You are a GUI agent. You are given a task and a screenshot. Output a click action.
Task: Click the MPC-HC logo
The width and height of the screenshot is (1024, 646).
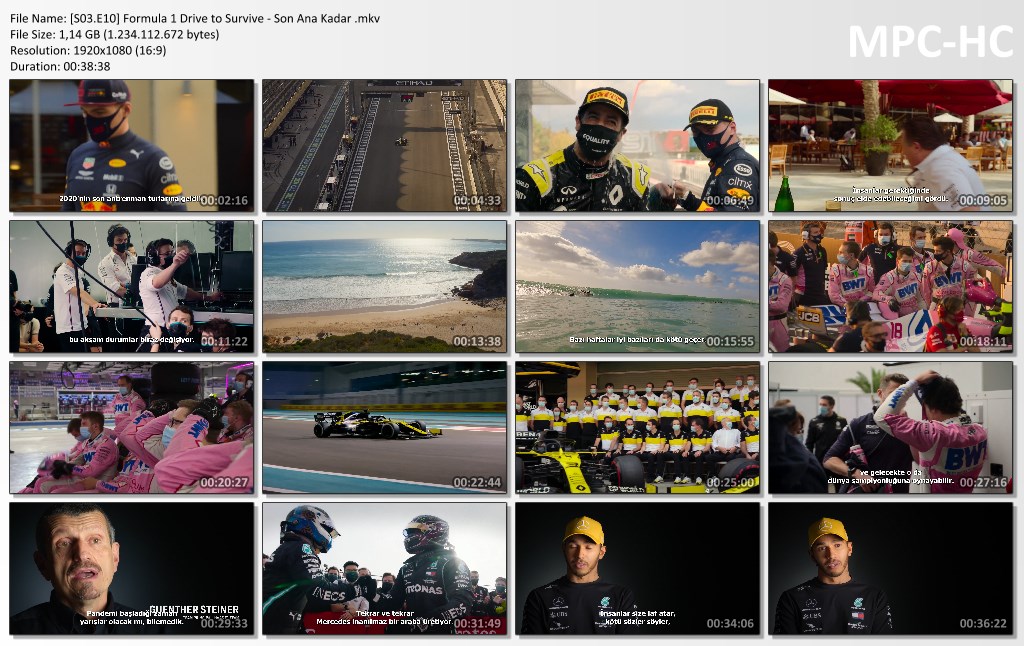click(930, 42)
